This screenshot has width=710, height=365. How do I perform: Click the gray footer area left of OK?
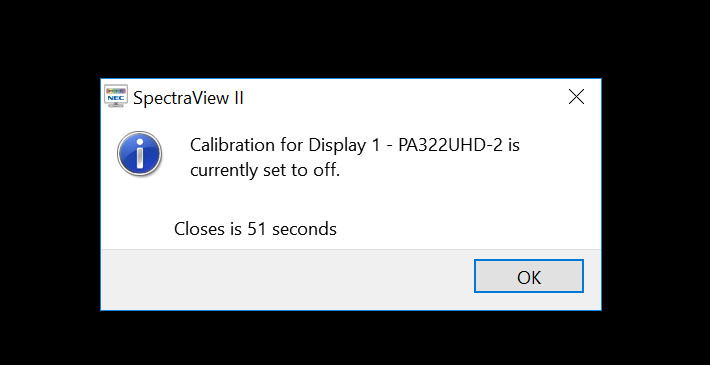point(285,279)
